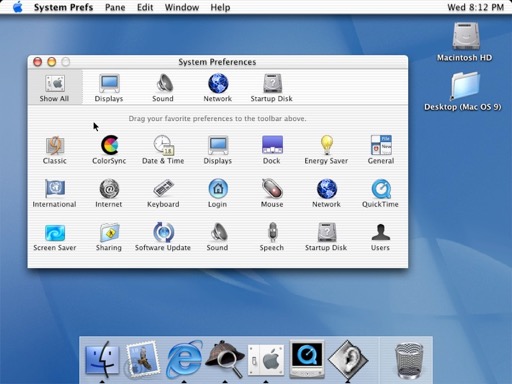
Task: Launch Sherlock from the Dock
Action: tap(225, 359)
